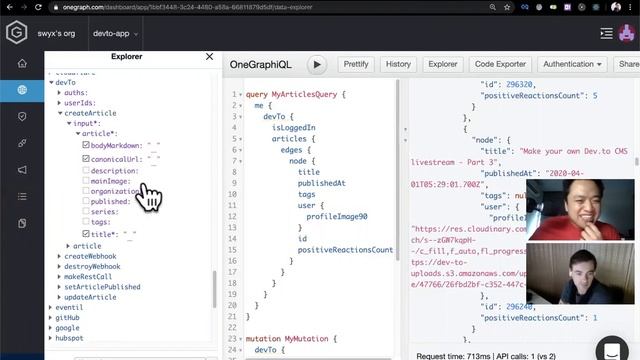Screen dimensions: 640x360
Task: Expand the hubspot node
Action: tap(51, 338)
